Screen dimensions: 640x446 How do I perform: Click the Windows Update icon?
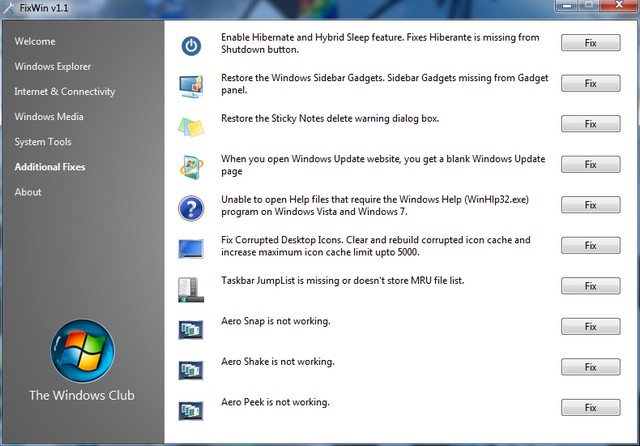pos(191,167)
